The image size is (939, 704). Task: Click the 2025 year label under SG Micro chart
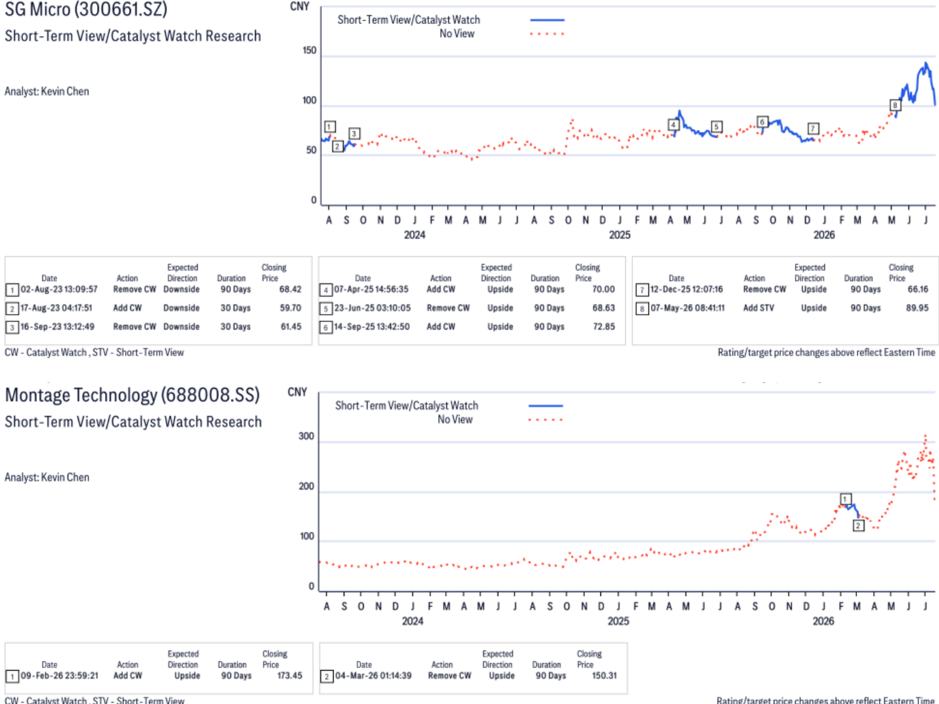tap(620, 235)
